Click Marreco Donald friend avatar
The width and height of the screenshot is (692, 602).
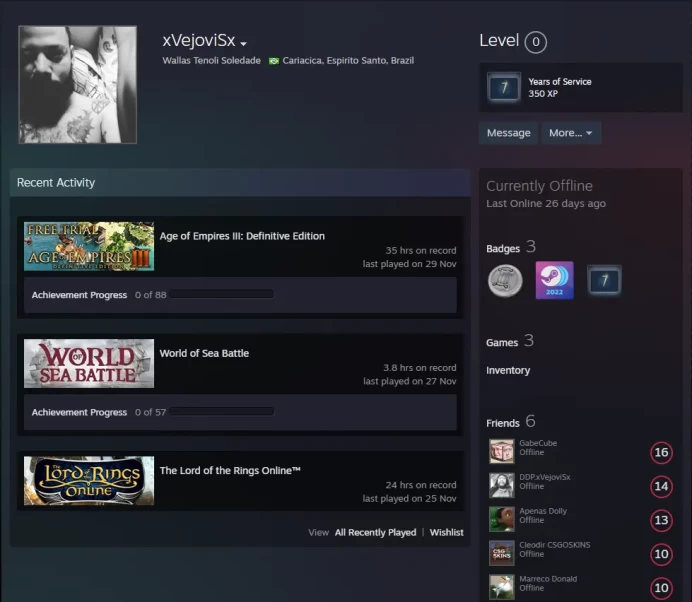point(502,587)
